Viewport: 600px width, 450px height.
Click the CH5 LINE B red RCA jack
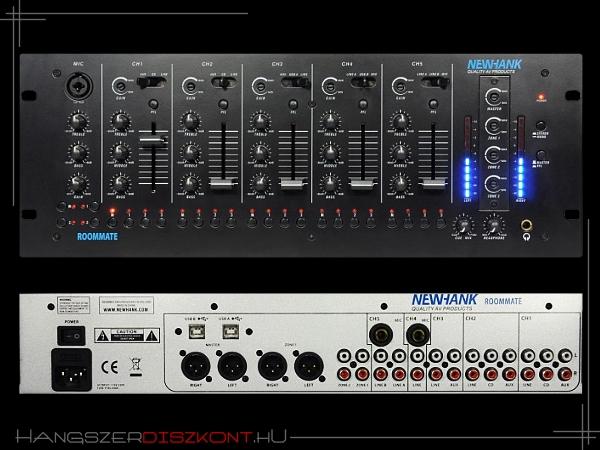(380, 374)
